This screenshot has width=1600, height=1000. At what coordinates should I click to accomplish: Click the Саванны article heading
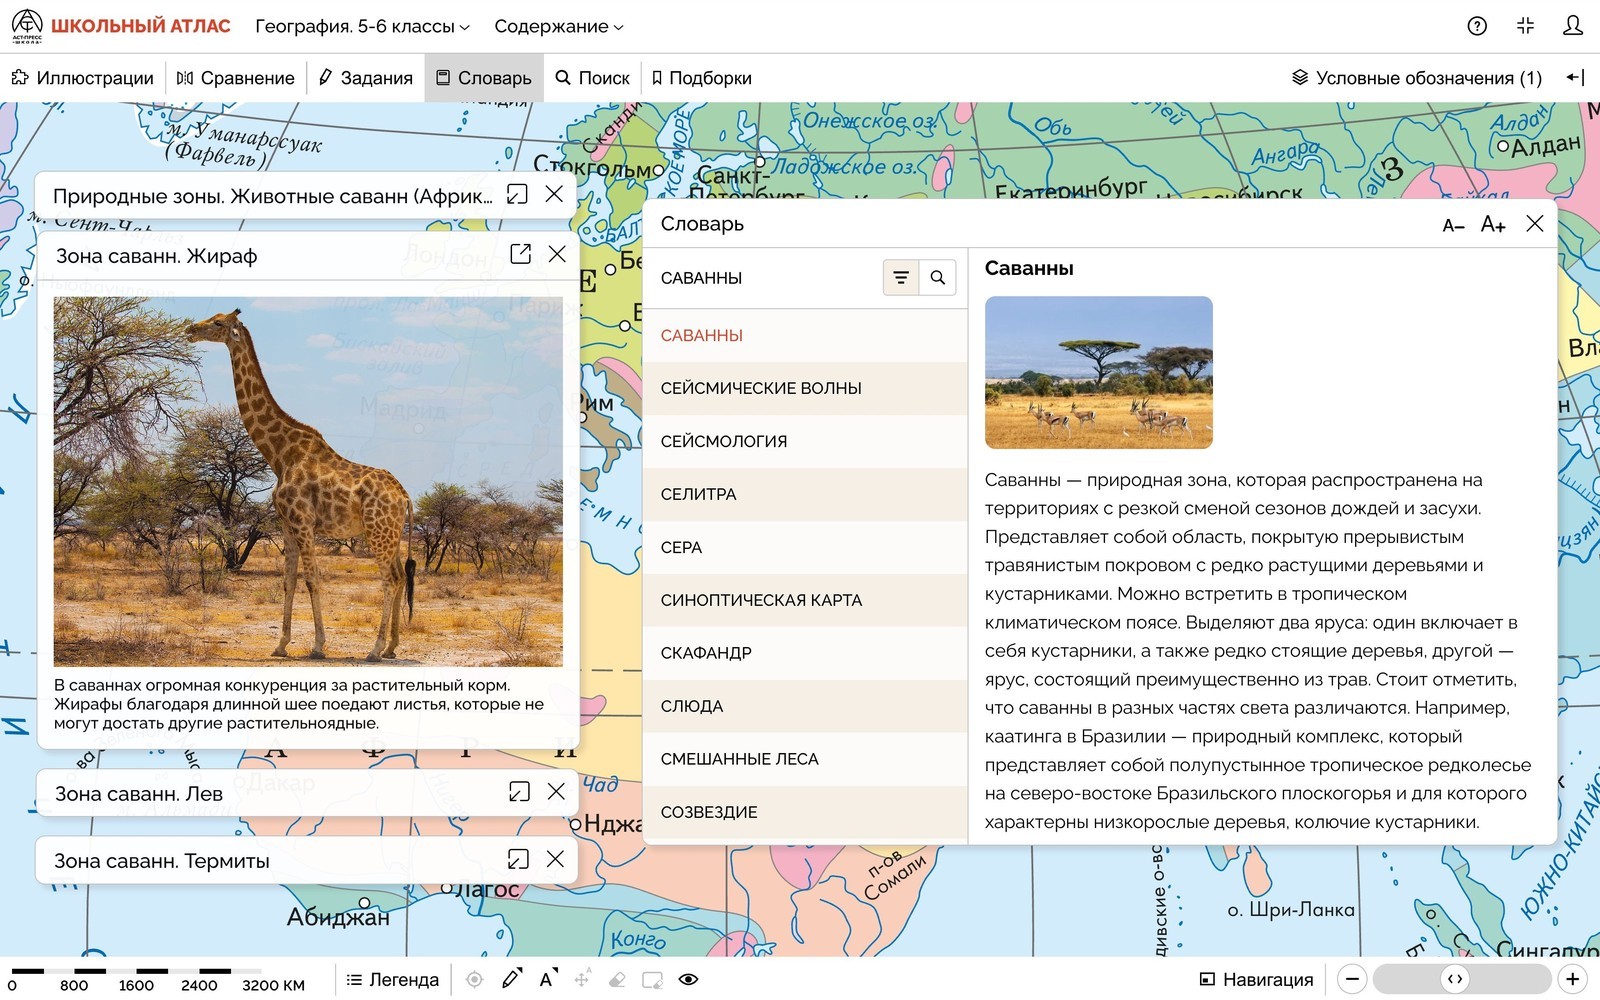[x=1029, y=268]
